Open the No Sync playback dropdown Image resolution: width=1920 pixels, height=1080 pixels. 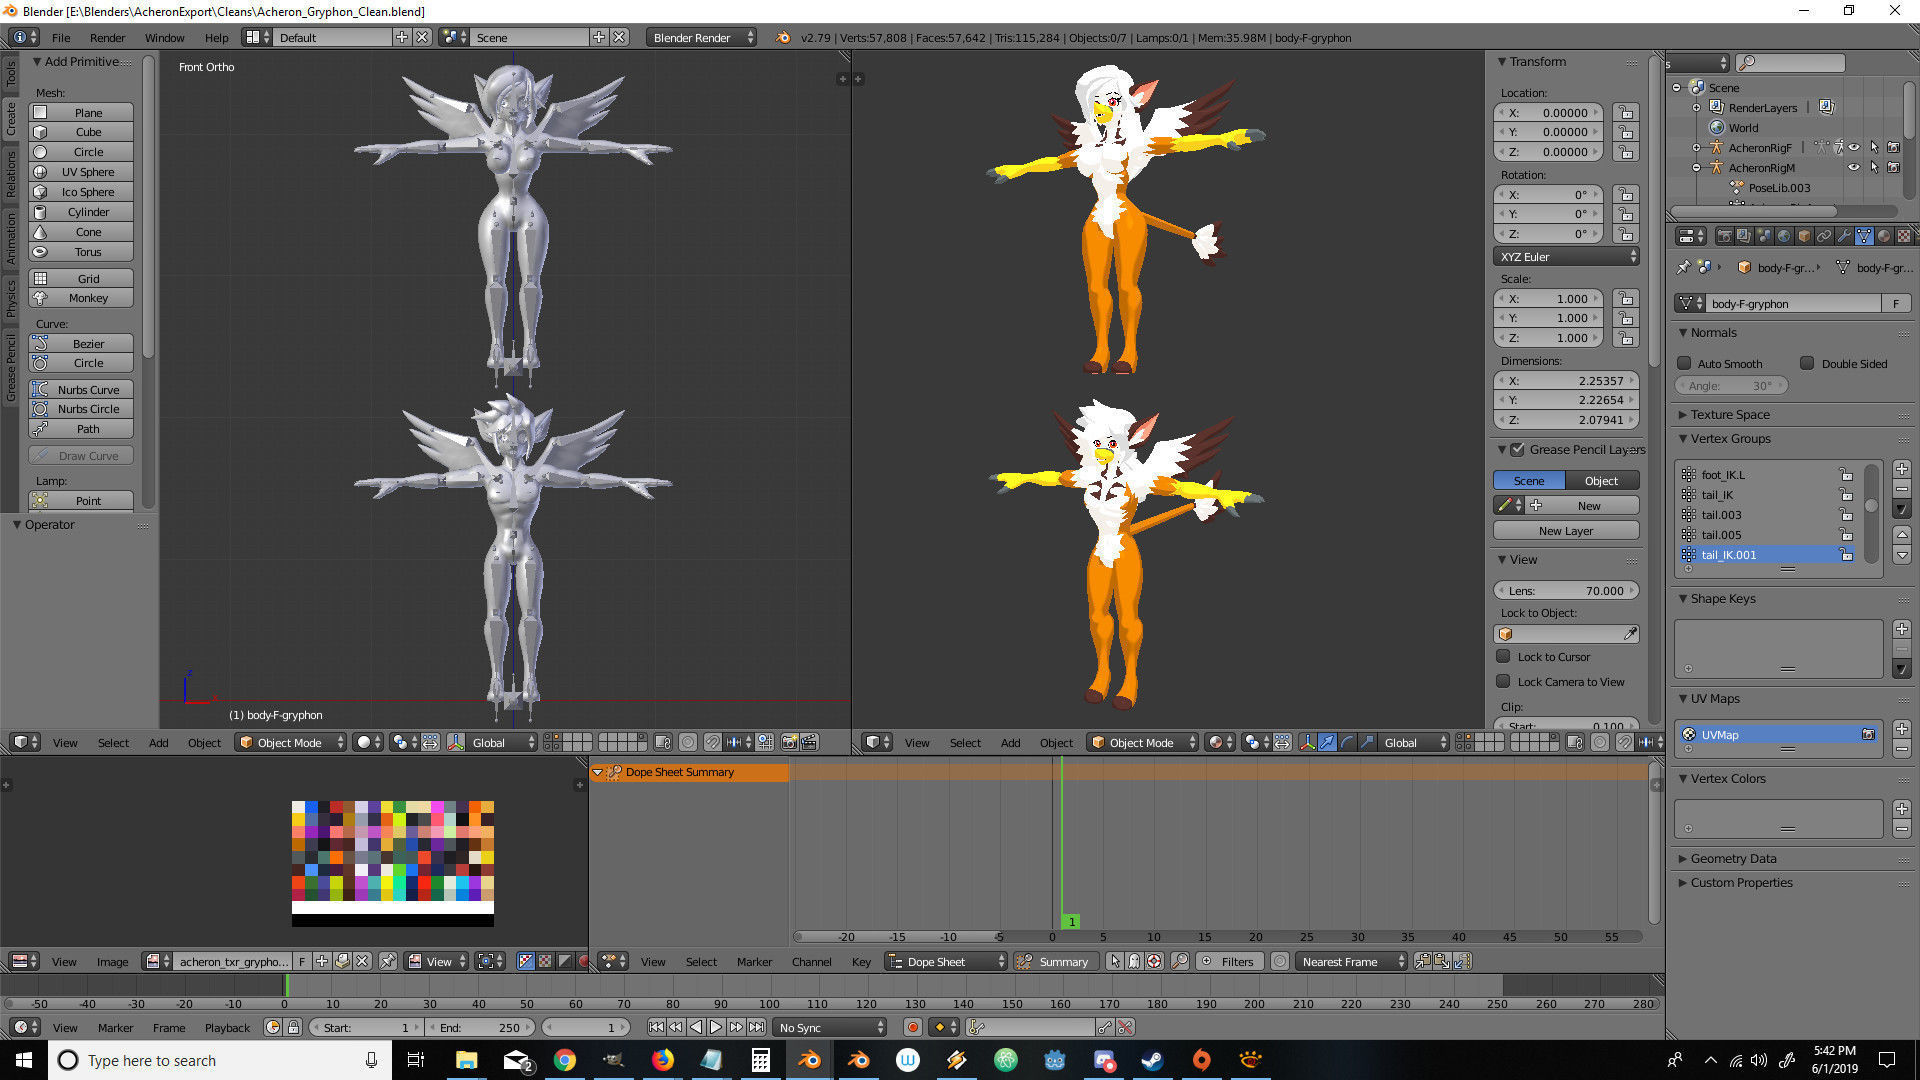point(831,1027)
